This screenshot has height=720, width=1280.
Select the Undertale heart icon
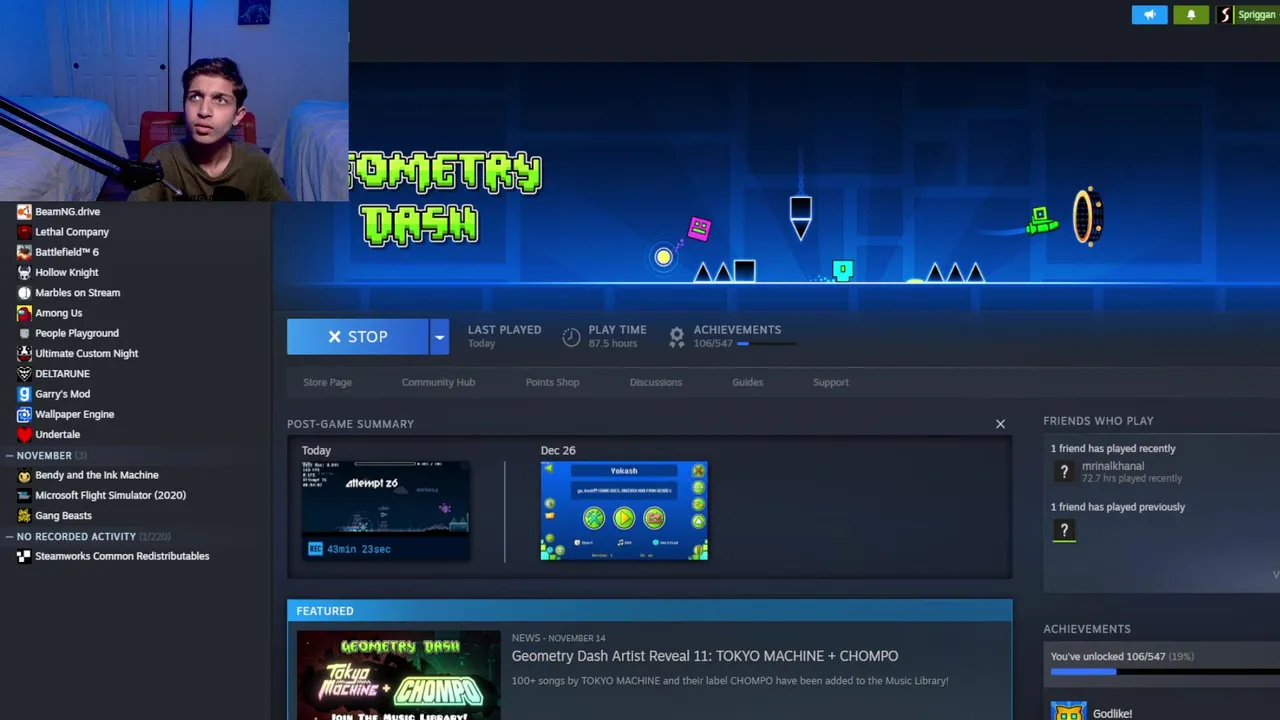click(24, 435)
